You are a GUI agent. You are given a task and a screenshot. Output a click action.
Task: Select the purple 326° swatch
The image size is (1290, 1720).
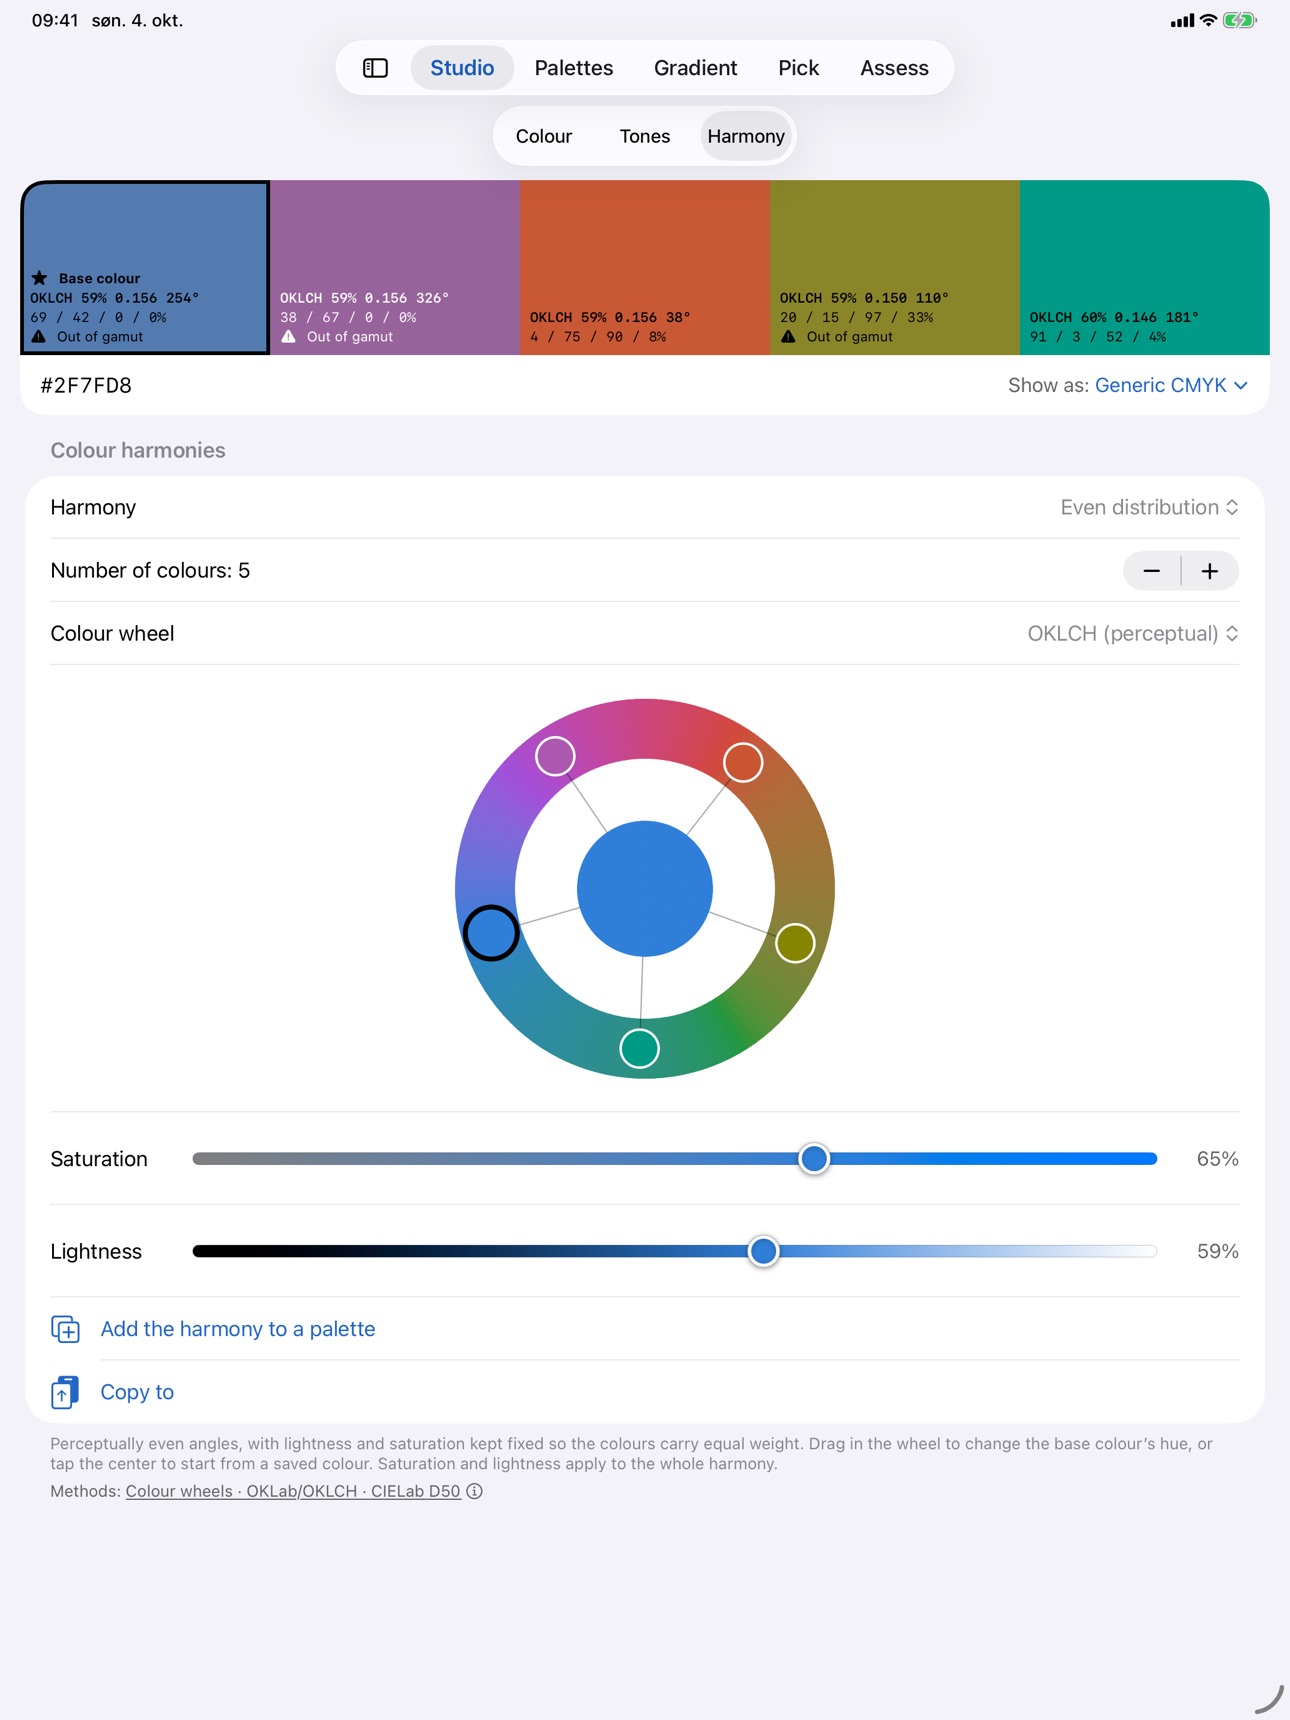click(x=395, y=267)
